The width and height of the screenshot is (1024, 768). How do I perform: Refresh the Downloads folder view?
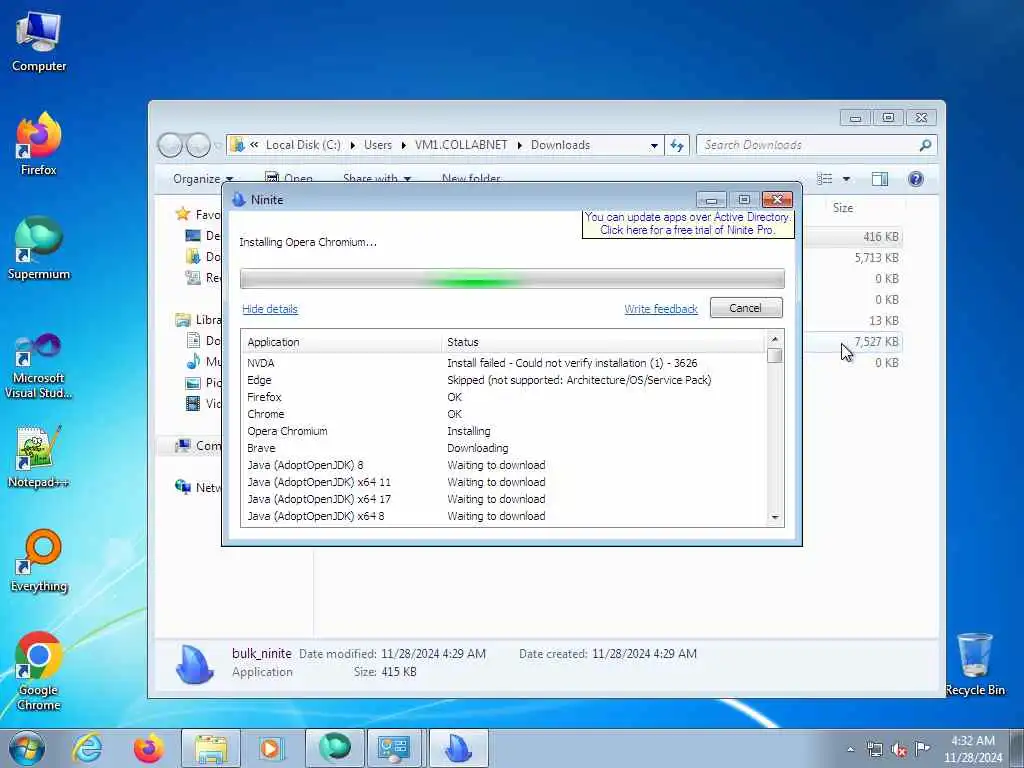pyautogui.click(x=677, y=145)
